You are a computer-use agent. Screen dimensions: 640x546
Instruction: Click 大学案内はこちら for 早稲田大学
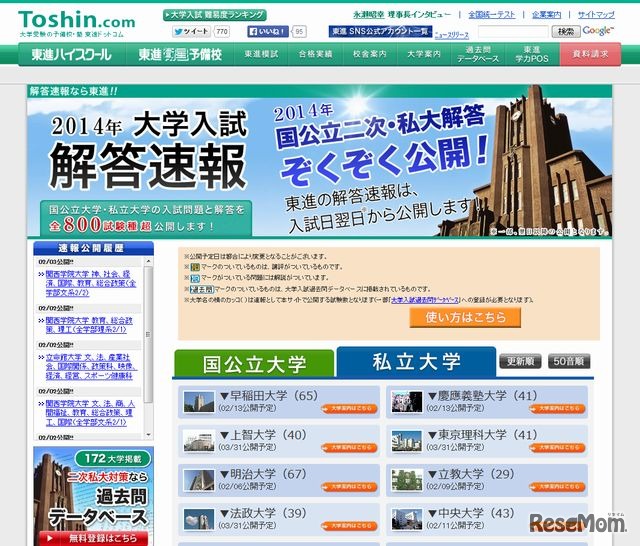(x=349, y=408)
